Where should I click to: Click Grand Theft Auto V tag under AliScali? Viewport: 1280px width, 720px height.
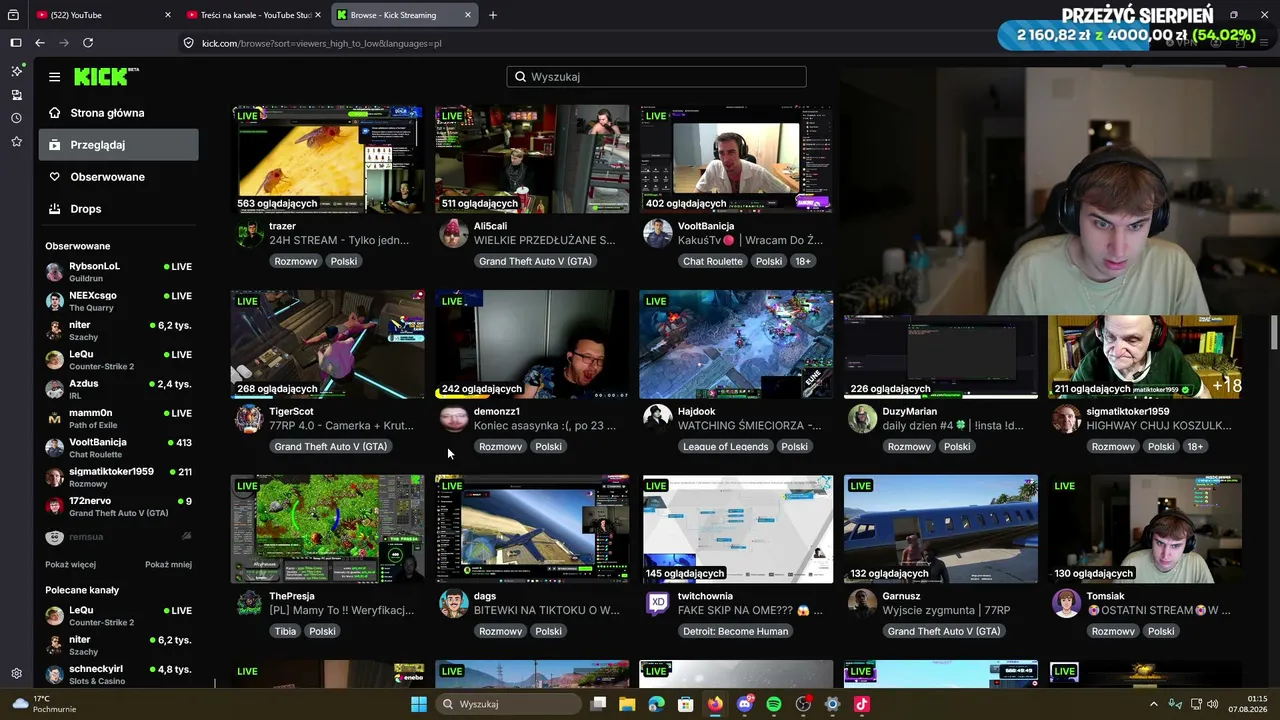(535, 261)
